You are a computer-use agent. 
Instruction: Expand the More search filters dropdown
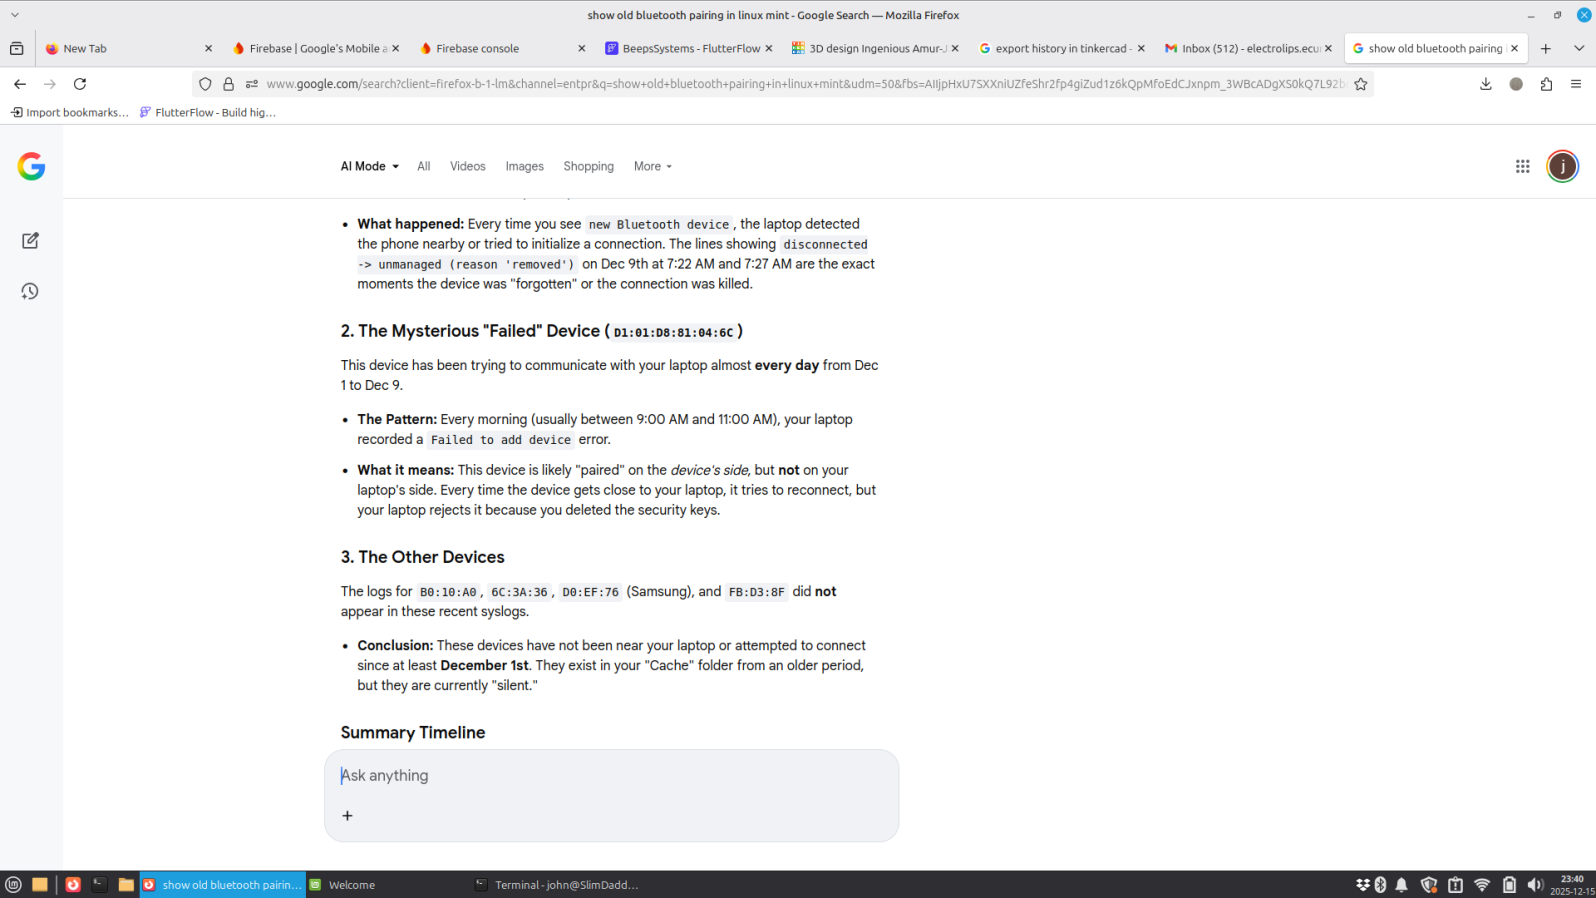pos(652,167)
